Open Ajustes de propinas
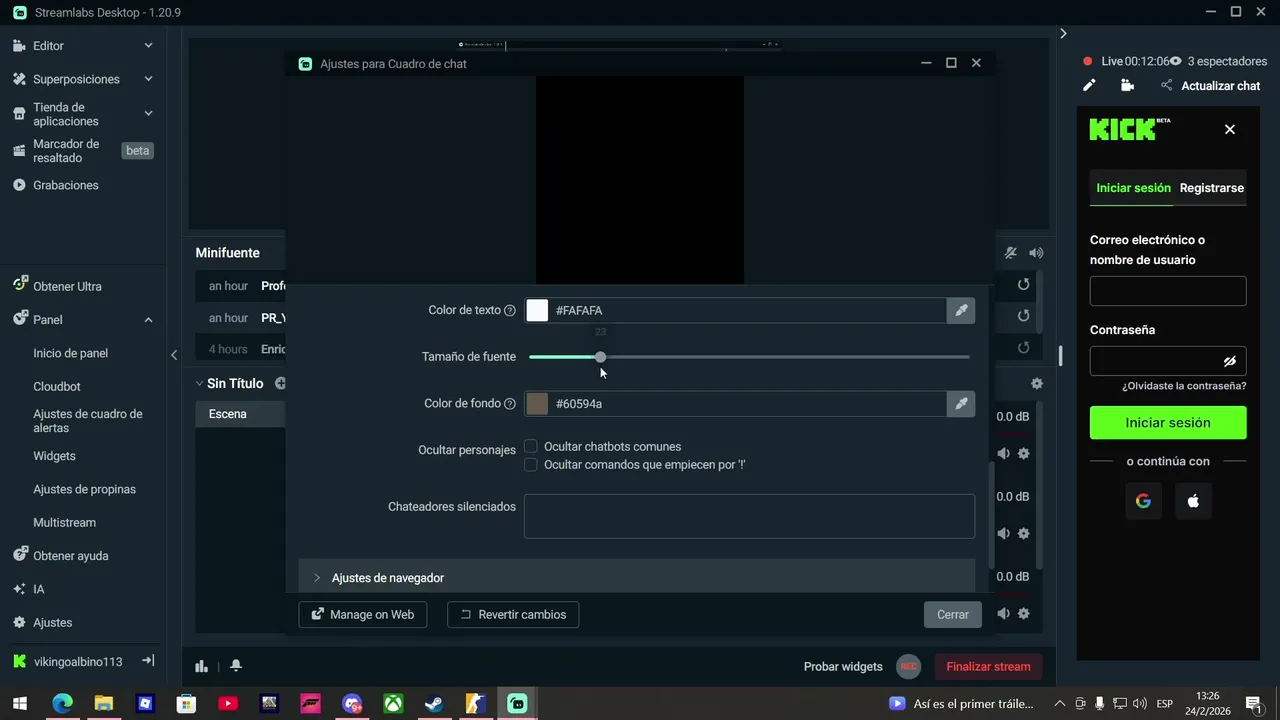 coord(84,490)
